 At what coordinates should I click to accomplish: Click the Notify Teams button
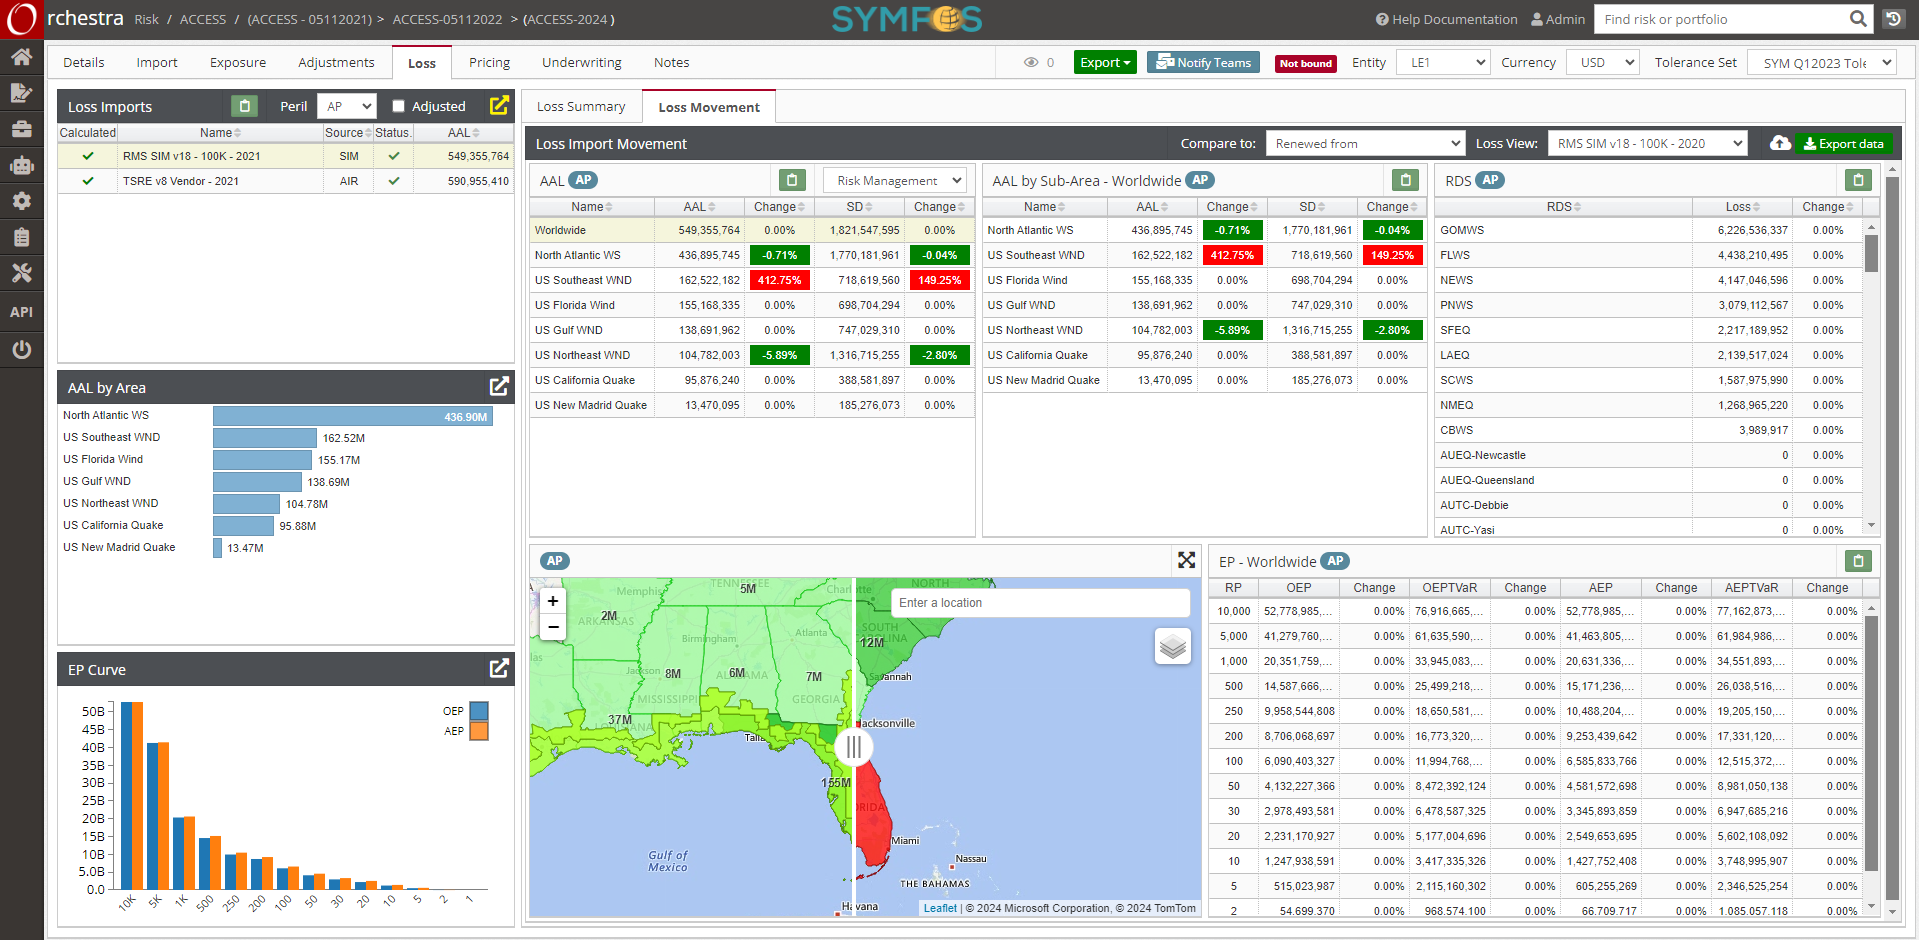[x=1203, y=62]
